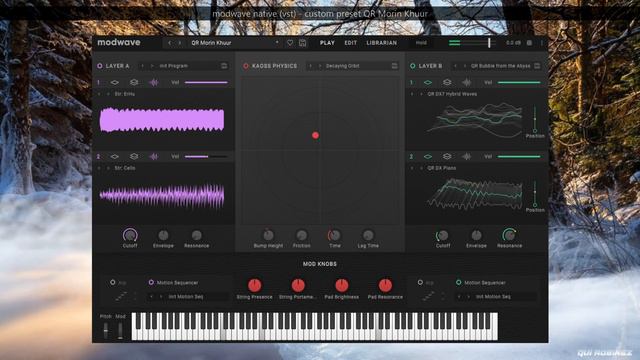The width and height of the screenshot is (640, 360).
Task: Open Layer B wavetable icon for slot 1
Action: (x=428, y=82)
